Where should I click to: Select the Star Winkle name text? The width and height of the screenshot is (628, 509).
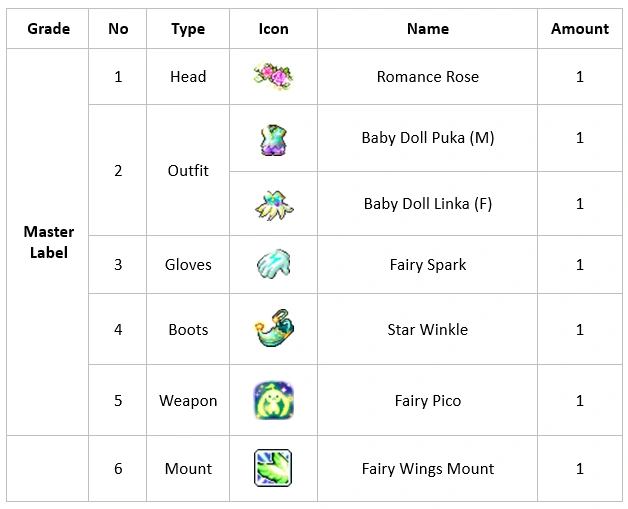(x=427, y=330)
